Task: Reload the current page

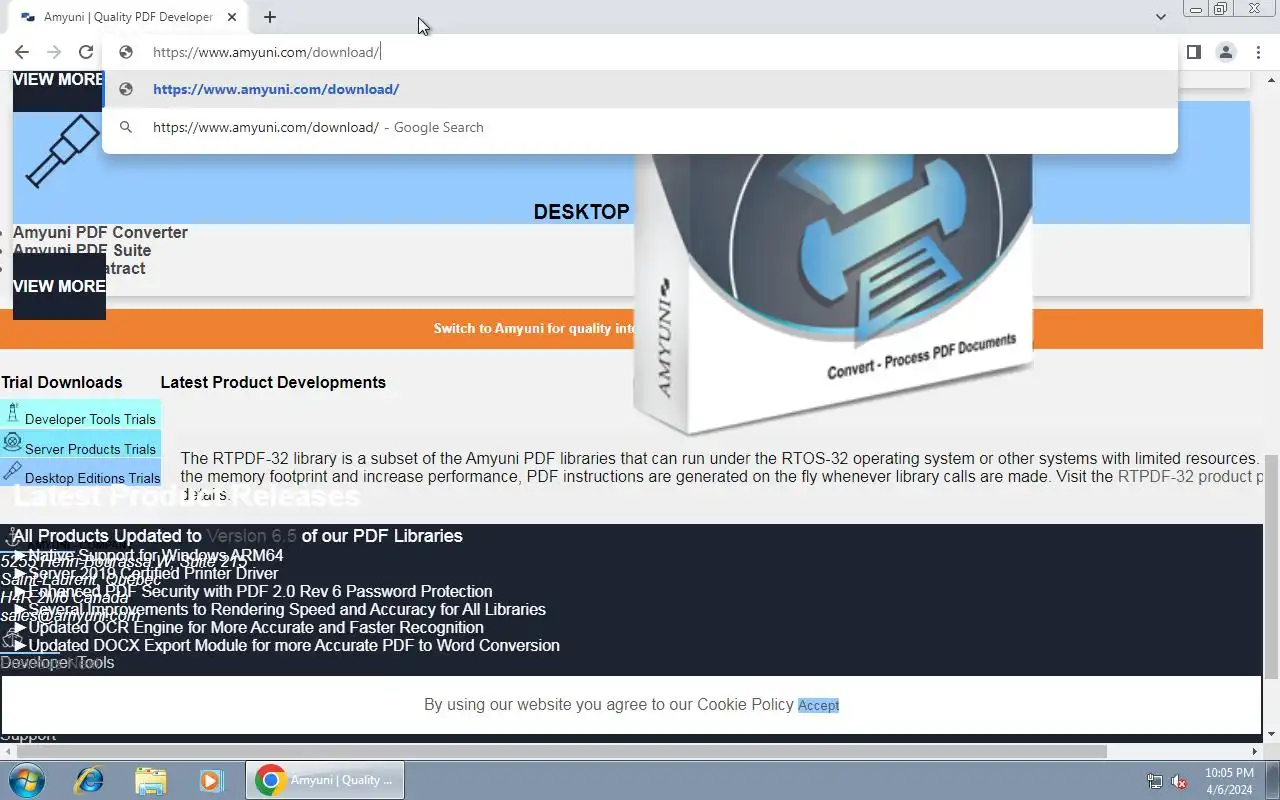Action: (86, 52)
